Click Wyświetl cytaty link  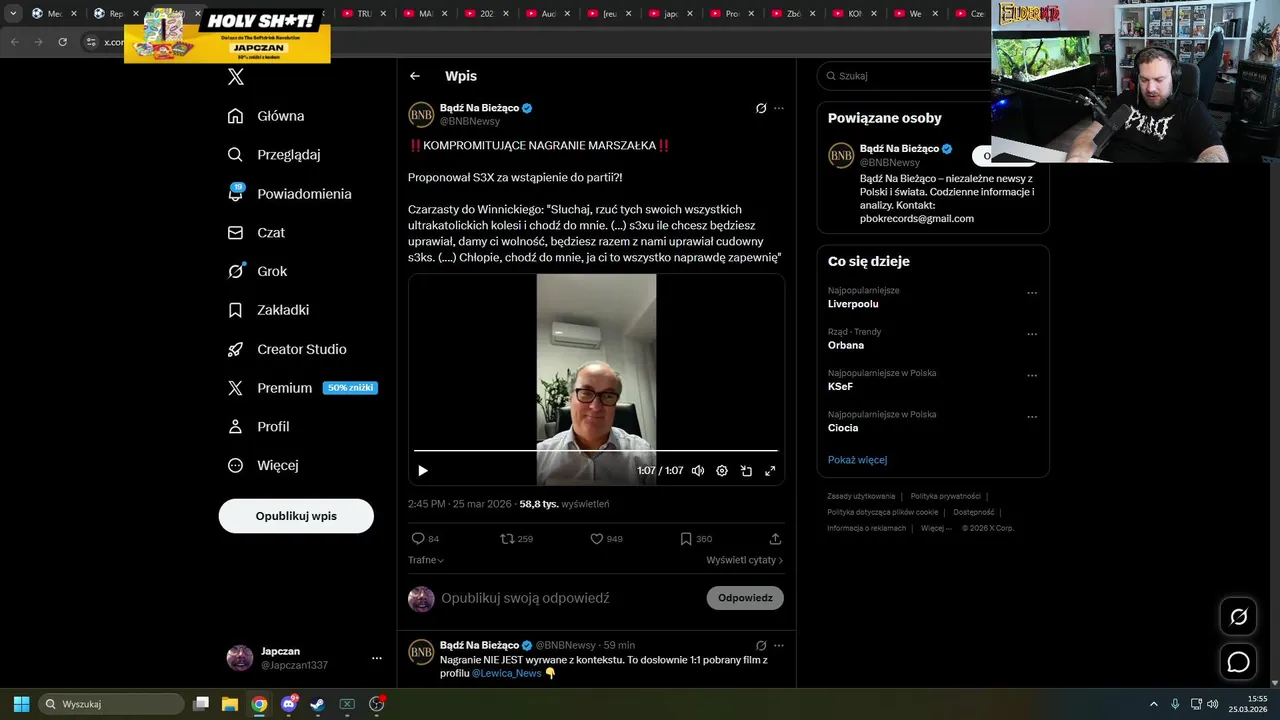pos(744,560)
